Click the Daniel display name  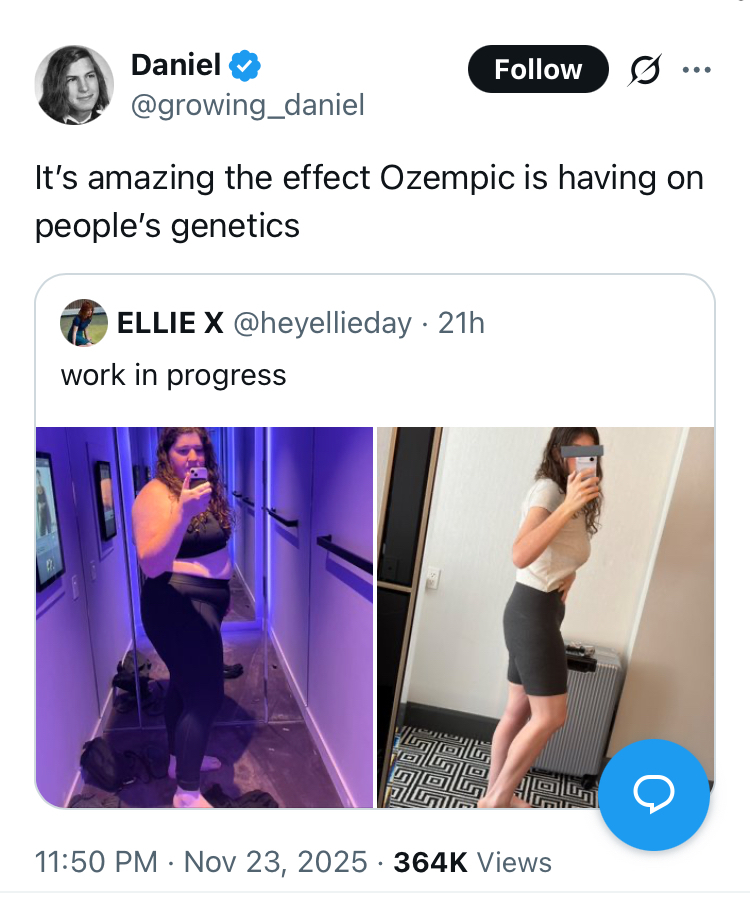pos(176,66)
